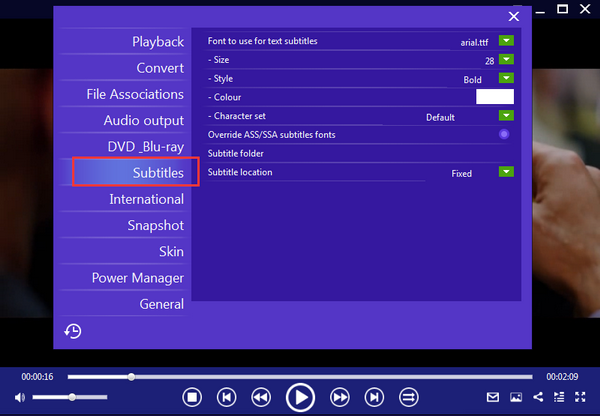
Task: Skip to the previous track
Action: click(227, 397)
